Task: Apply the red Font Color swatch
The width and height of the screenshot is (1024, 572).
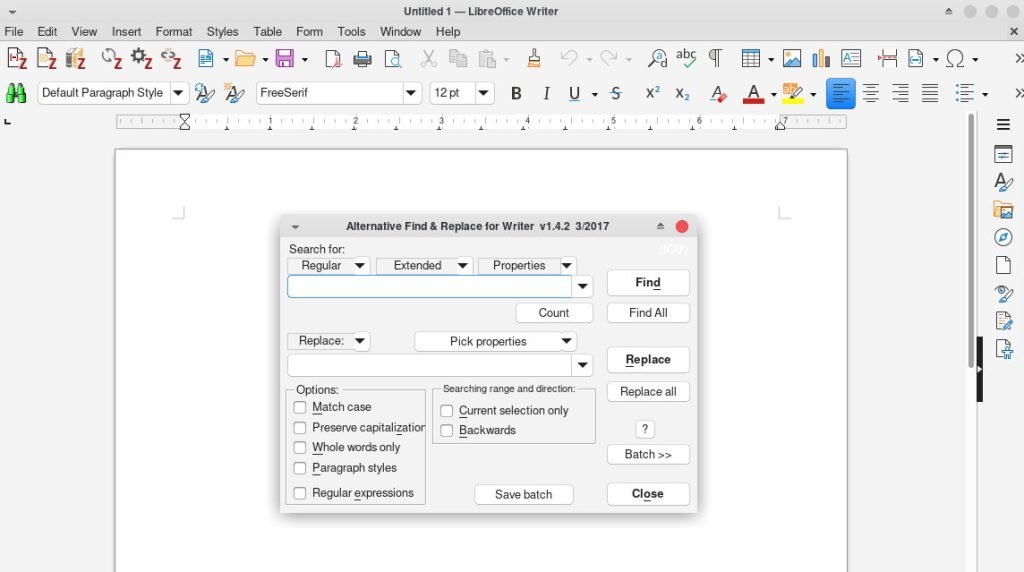Action: (753, 94)
